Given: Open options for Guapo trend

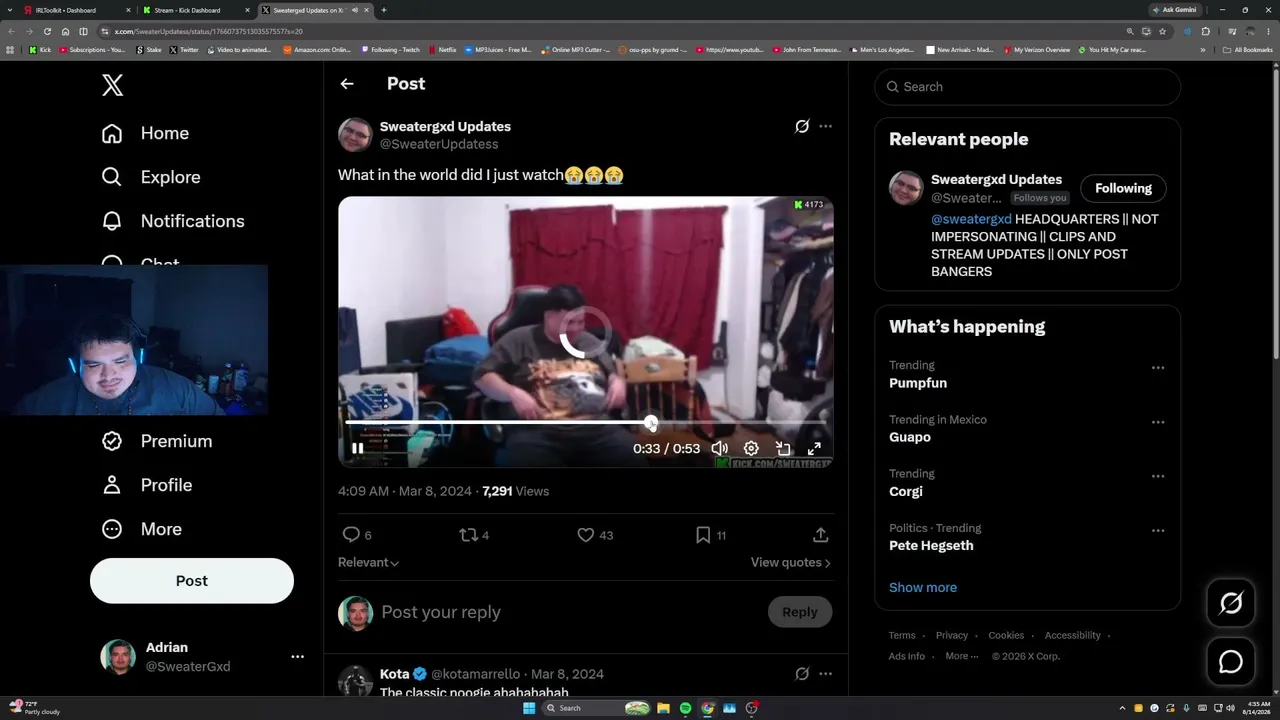Looking at the screenshot, I should click(1158, 422).
